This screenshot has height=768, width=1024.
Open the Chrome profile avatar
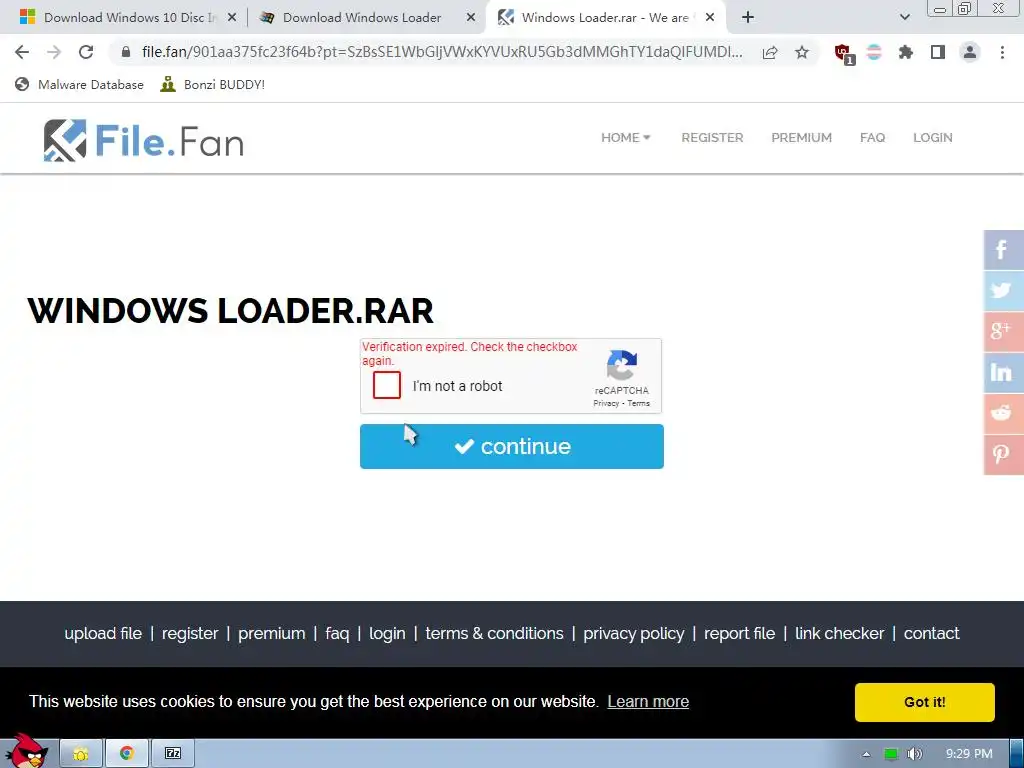click(970, 52)
